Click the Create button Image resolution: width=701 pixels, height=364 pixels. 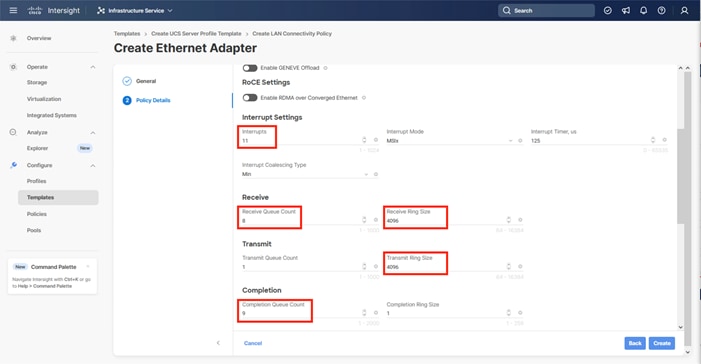(x=662, y=343)
